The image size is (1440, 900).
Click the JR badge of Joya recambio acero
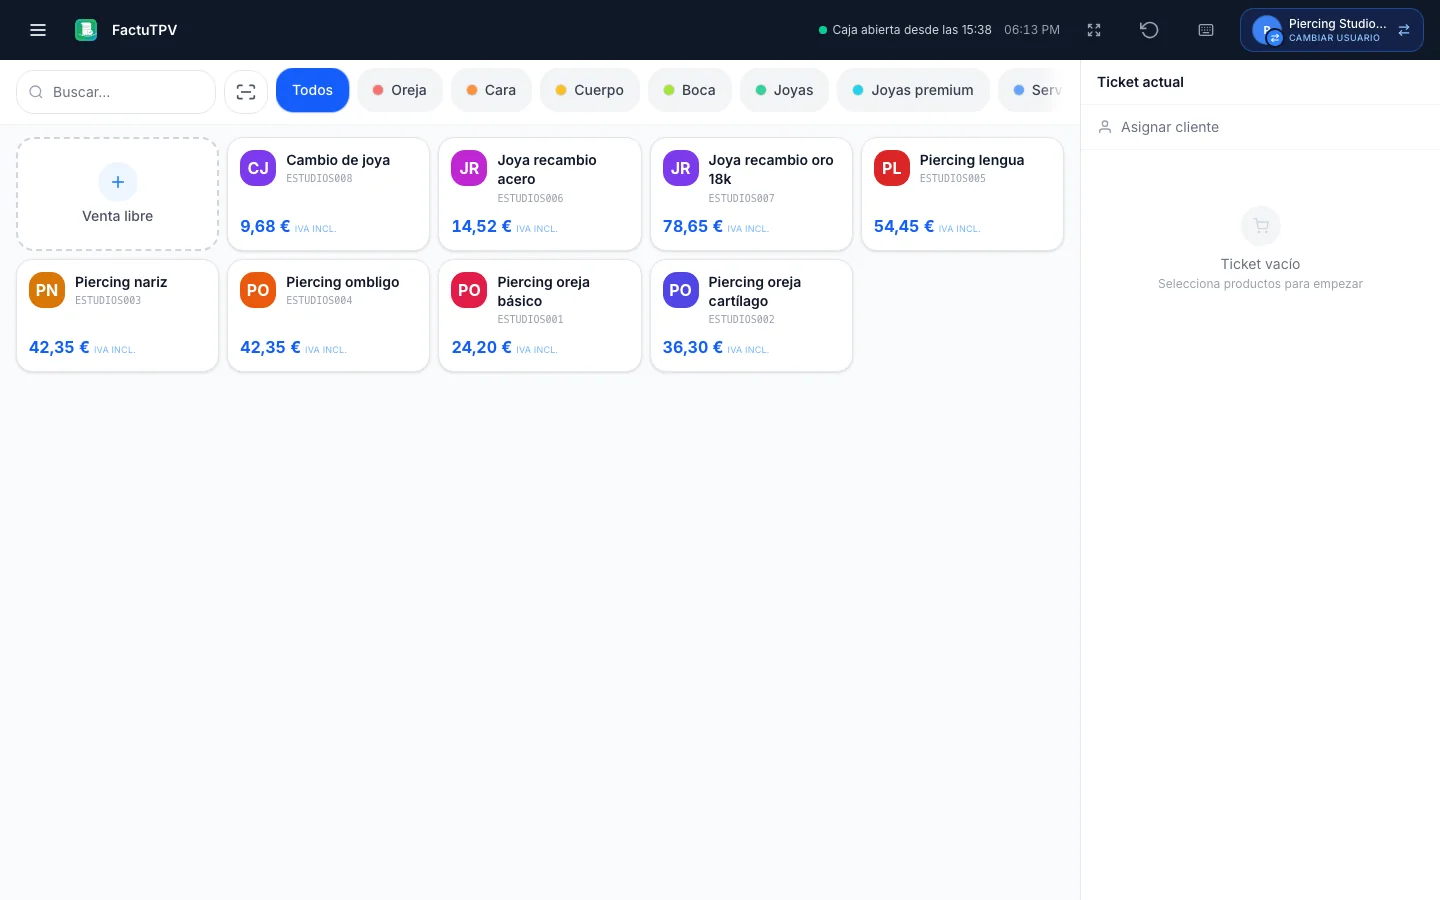pos(469,168)
